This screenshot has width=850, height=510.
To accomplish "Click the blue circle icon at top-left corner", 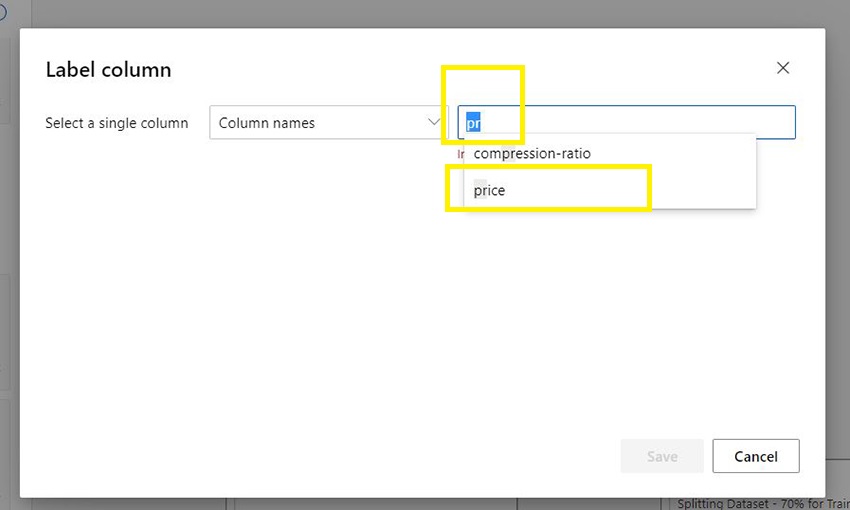I will (3, 12).
